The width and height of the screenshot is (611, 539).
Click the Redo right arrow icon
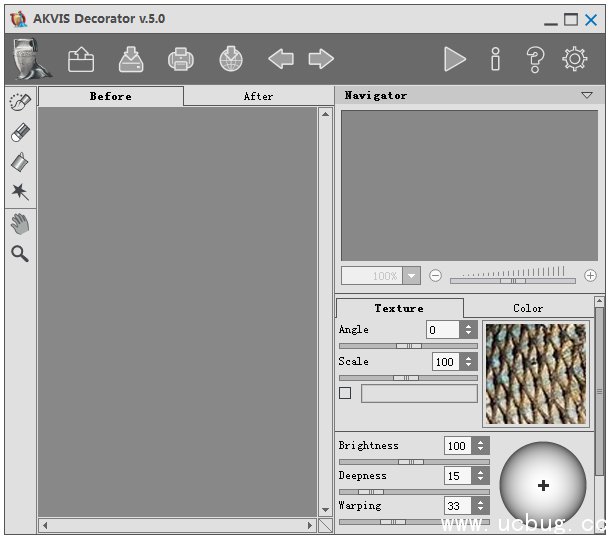tap(321, 60)
